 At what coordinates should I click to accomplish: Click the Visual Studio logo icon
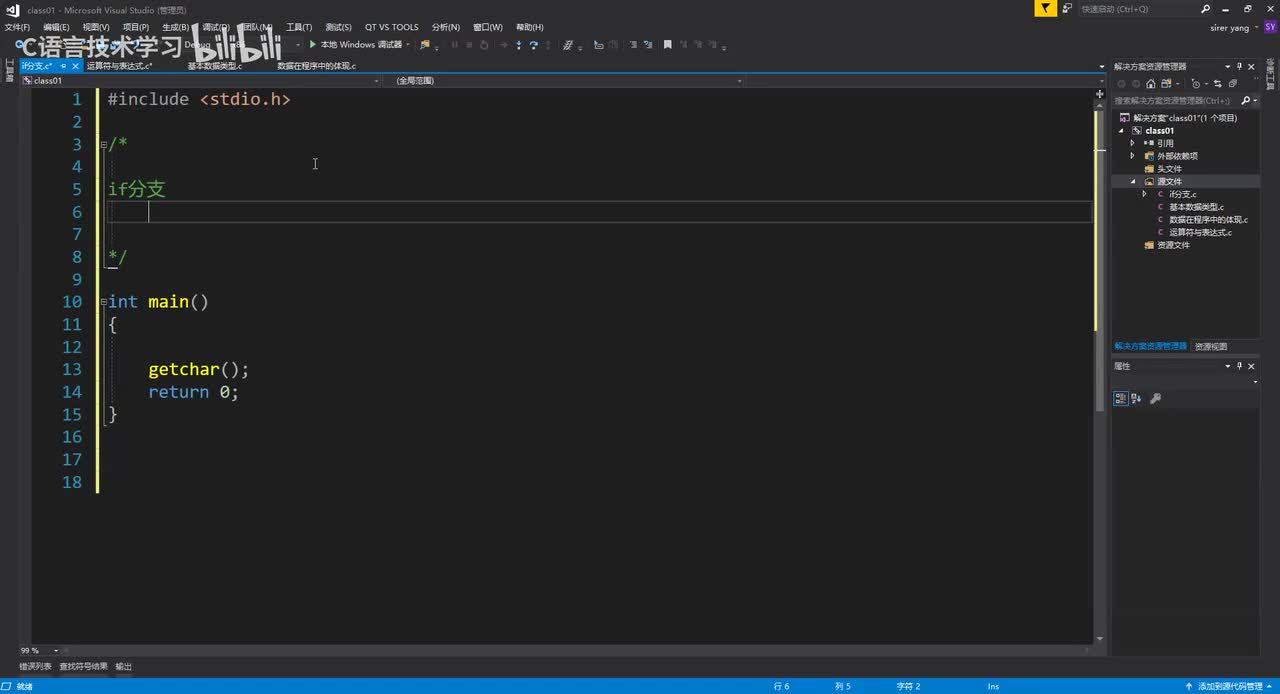coord(12,9)
